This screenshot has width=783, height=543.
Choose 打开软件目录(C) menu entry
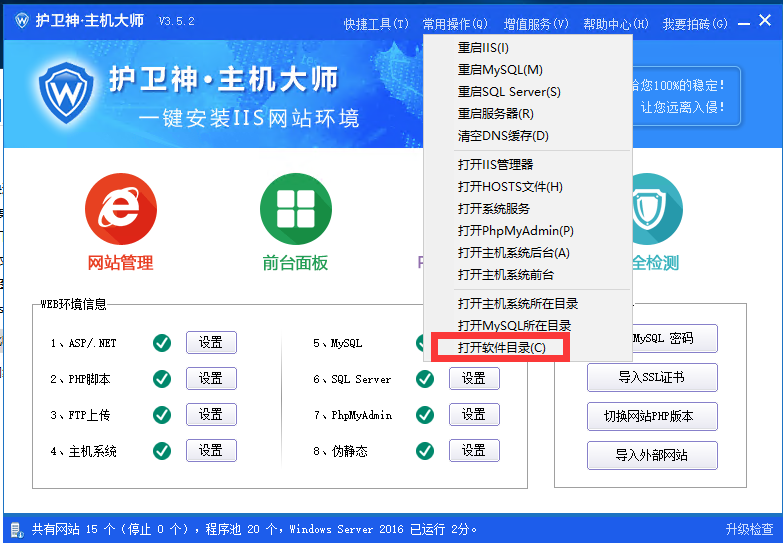tap(501, 348)
